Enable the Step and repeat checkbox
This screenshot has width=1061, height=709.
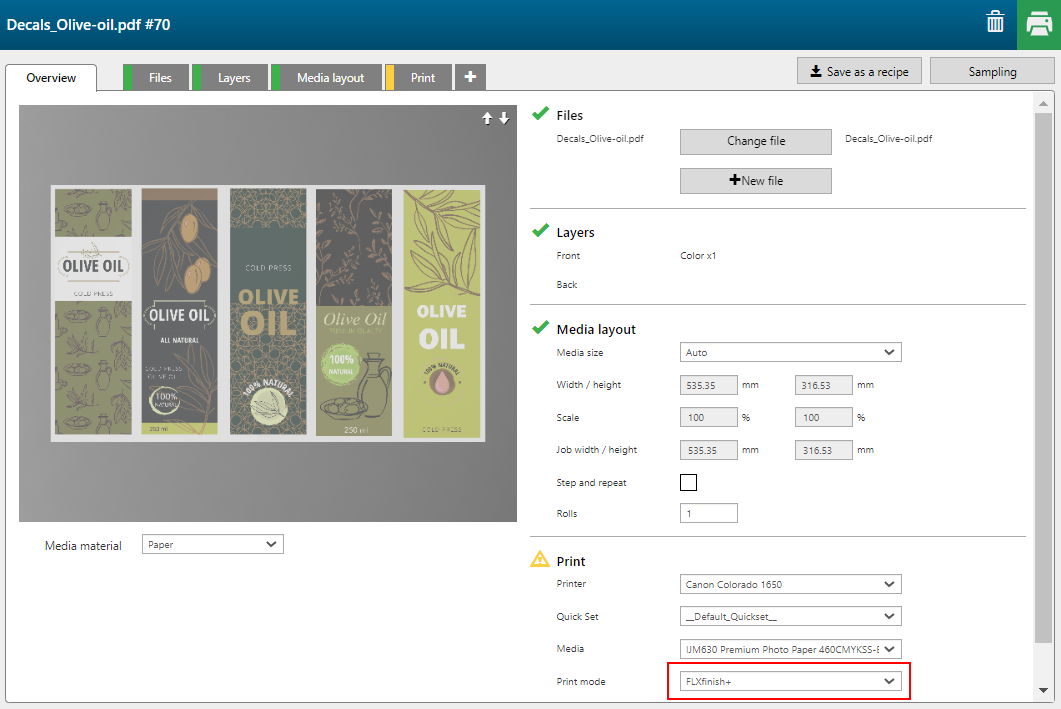[x=688, y=482]
